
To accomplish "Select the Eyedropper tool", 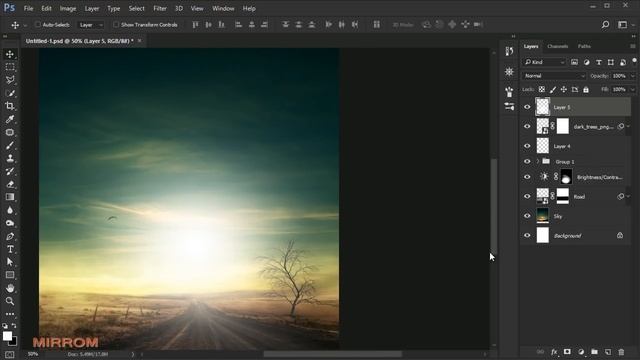I will pyautogui.click(x=10, y=119).
